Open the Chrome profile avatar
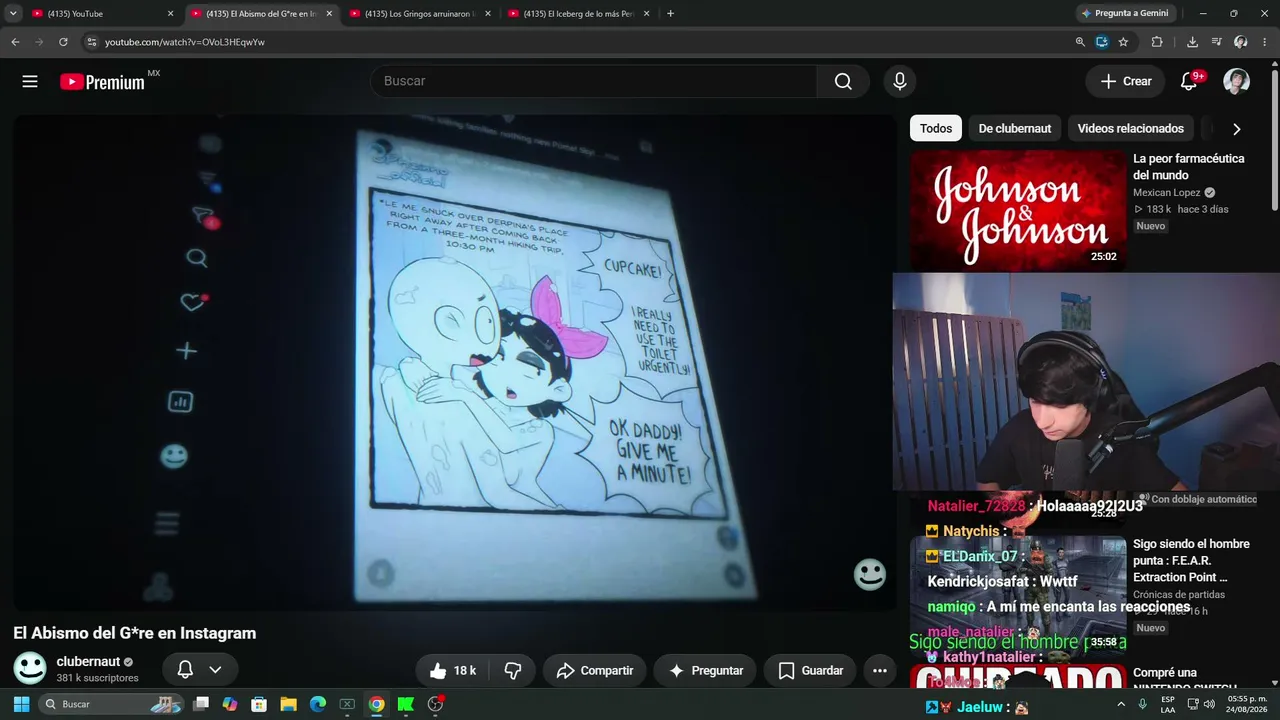 coord(1241,42)
